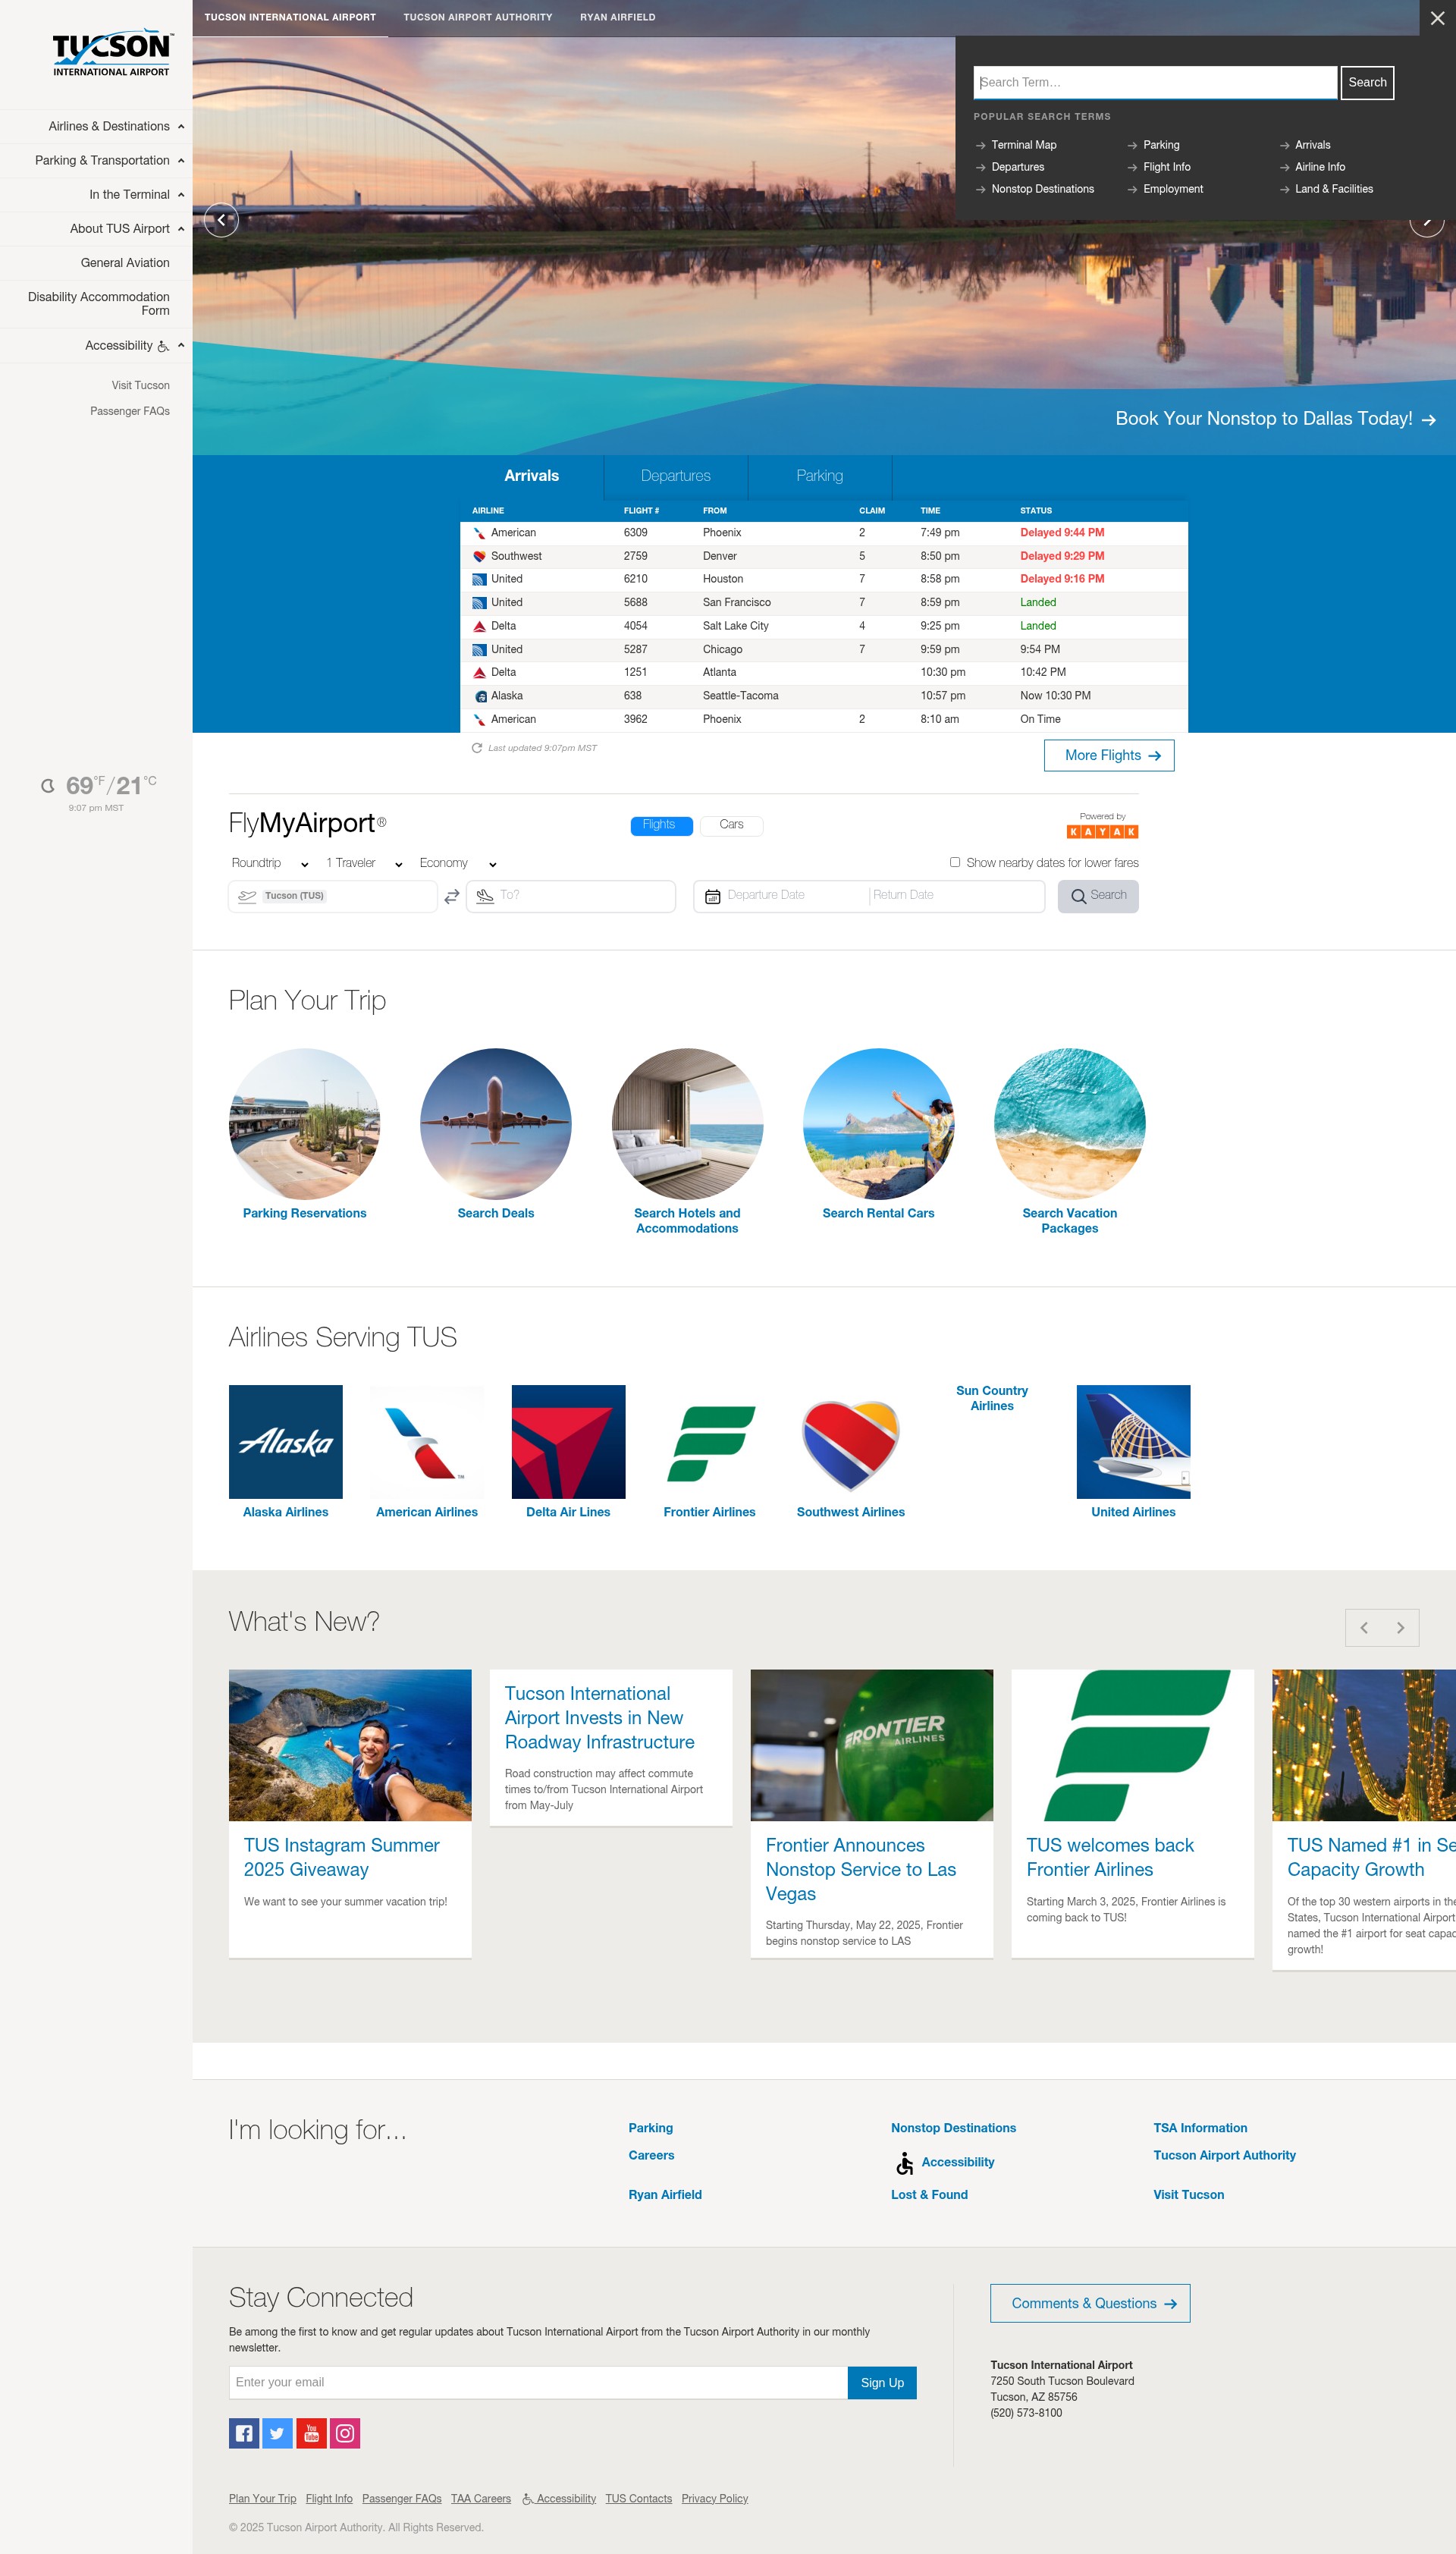Open the Twitter social link
Screen dimensions: 1456x2554
point(277,2433)
